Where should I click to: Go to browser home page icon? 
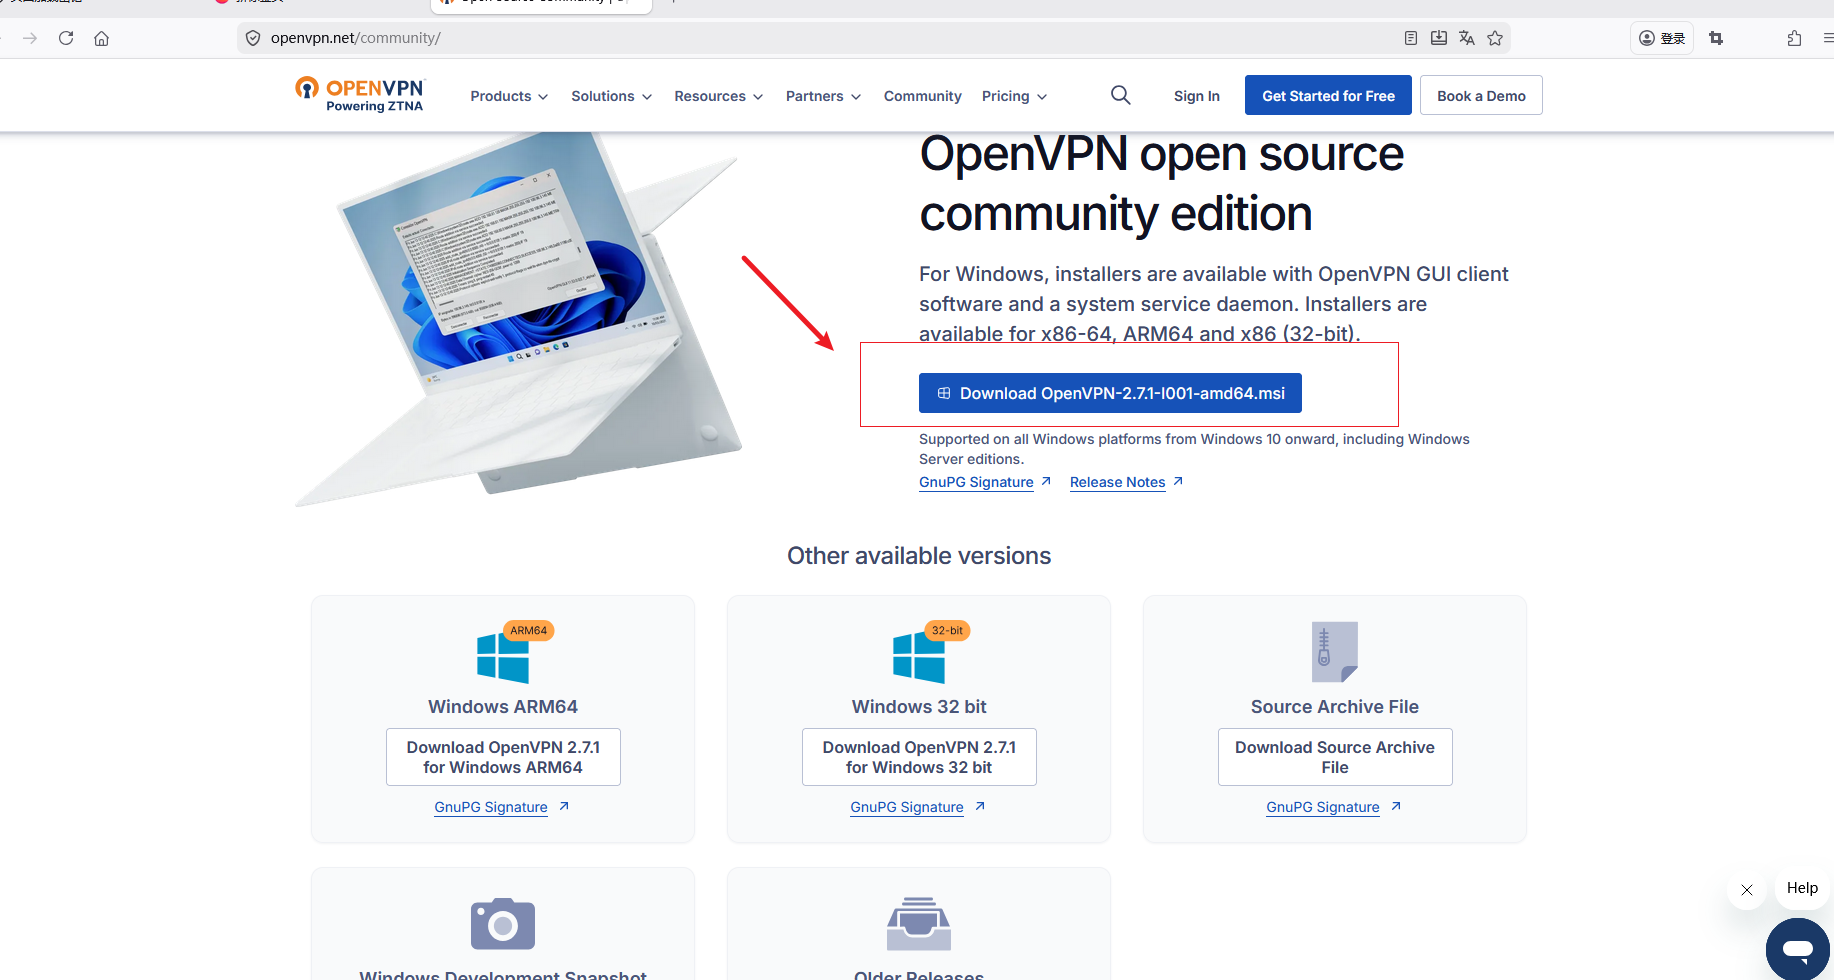tap(101, 38)
